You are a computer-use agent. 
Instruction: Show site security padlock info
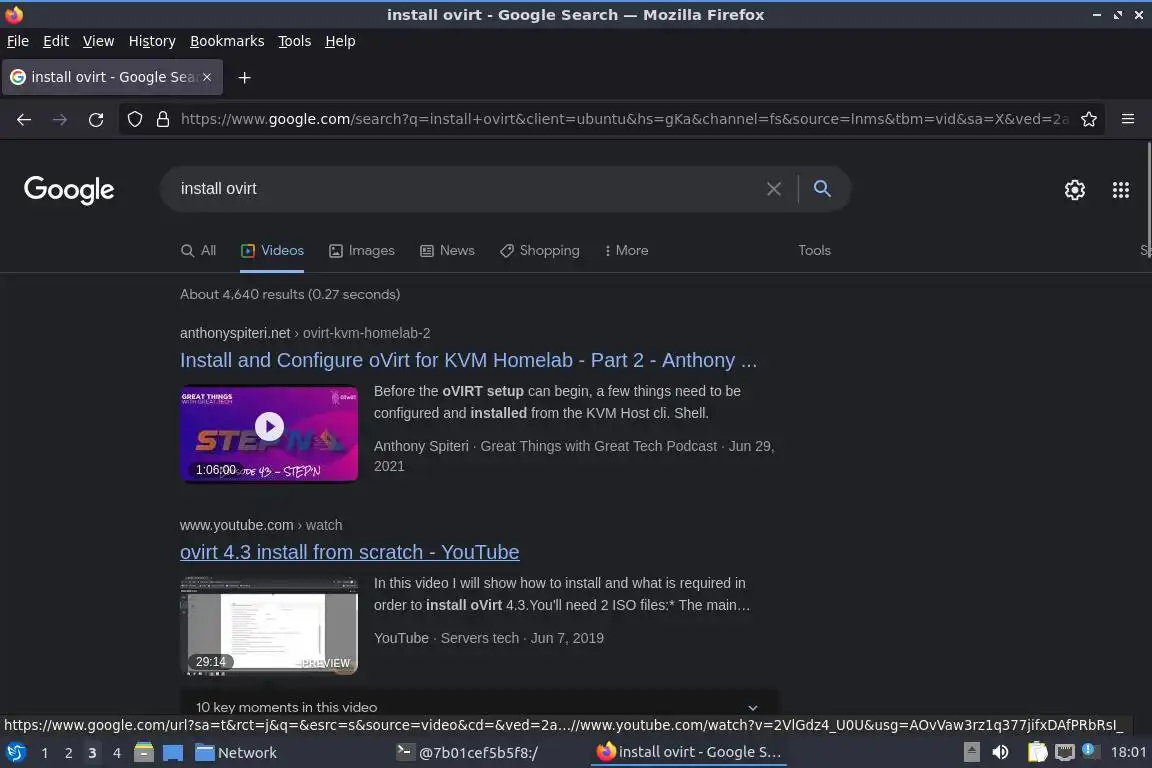point(163,119)
